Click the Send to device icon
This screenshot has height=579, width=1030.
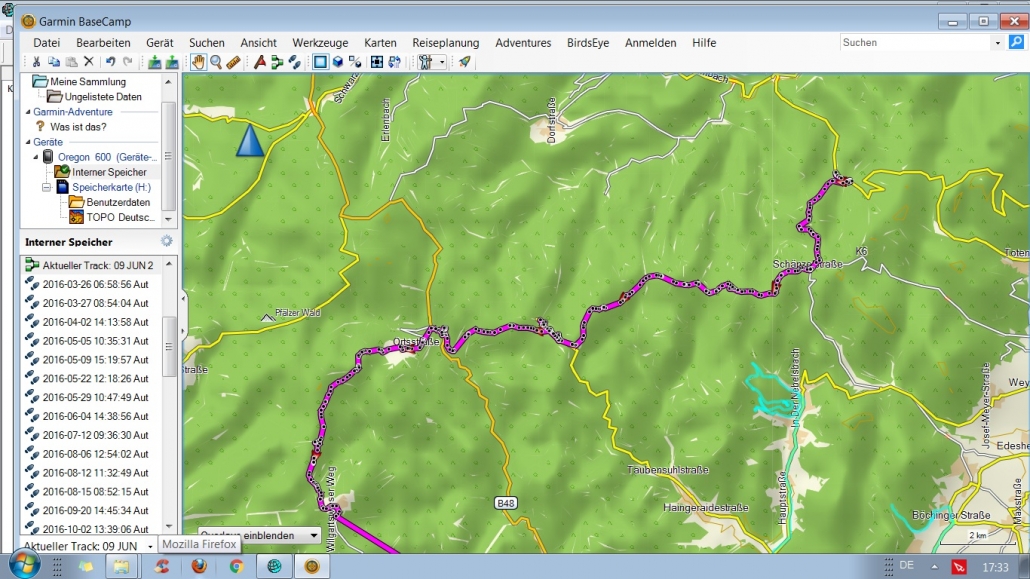(154, 62)
